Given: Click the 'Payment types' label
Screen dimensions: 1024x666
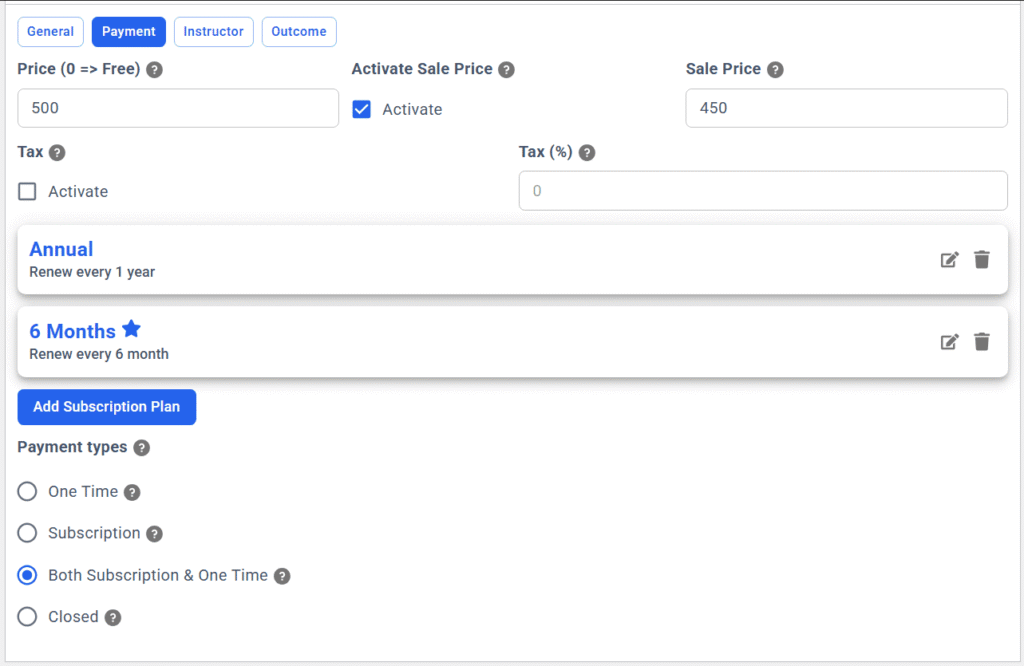Looking at the screenshot, I should point(72,447).
